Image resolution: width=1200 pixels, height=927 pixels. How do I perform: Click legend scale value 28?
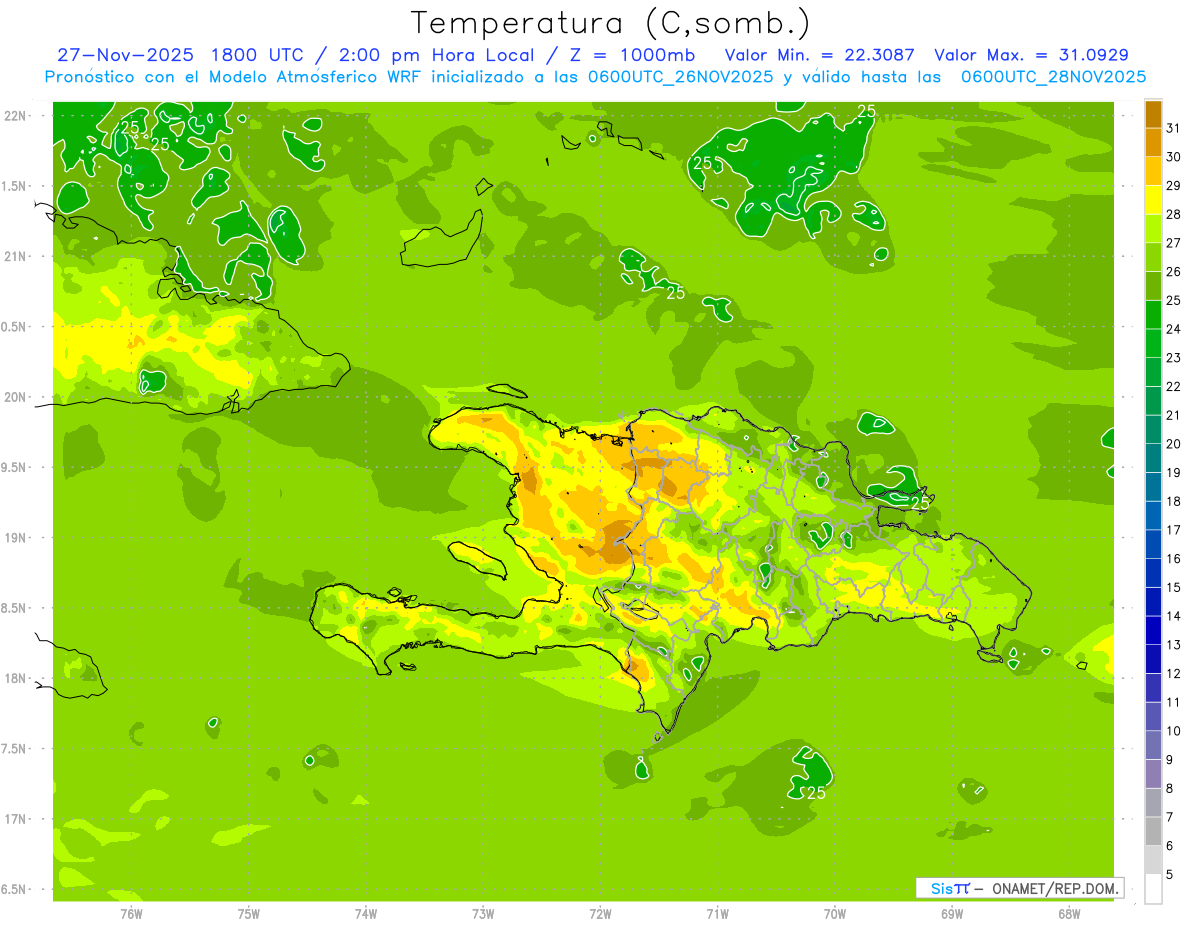point(1173,214)
